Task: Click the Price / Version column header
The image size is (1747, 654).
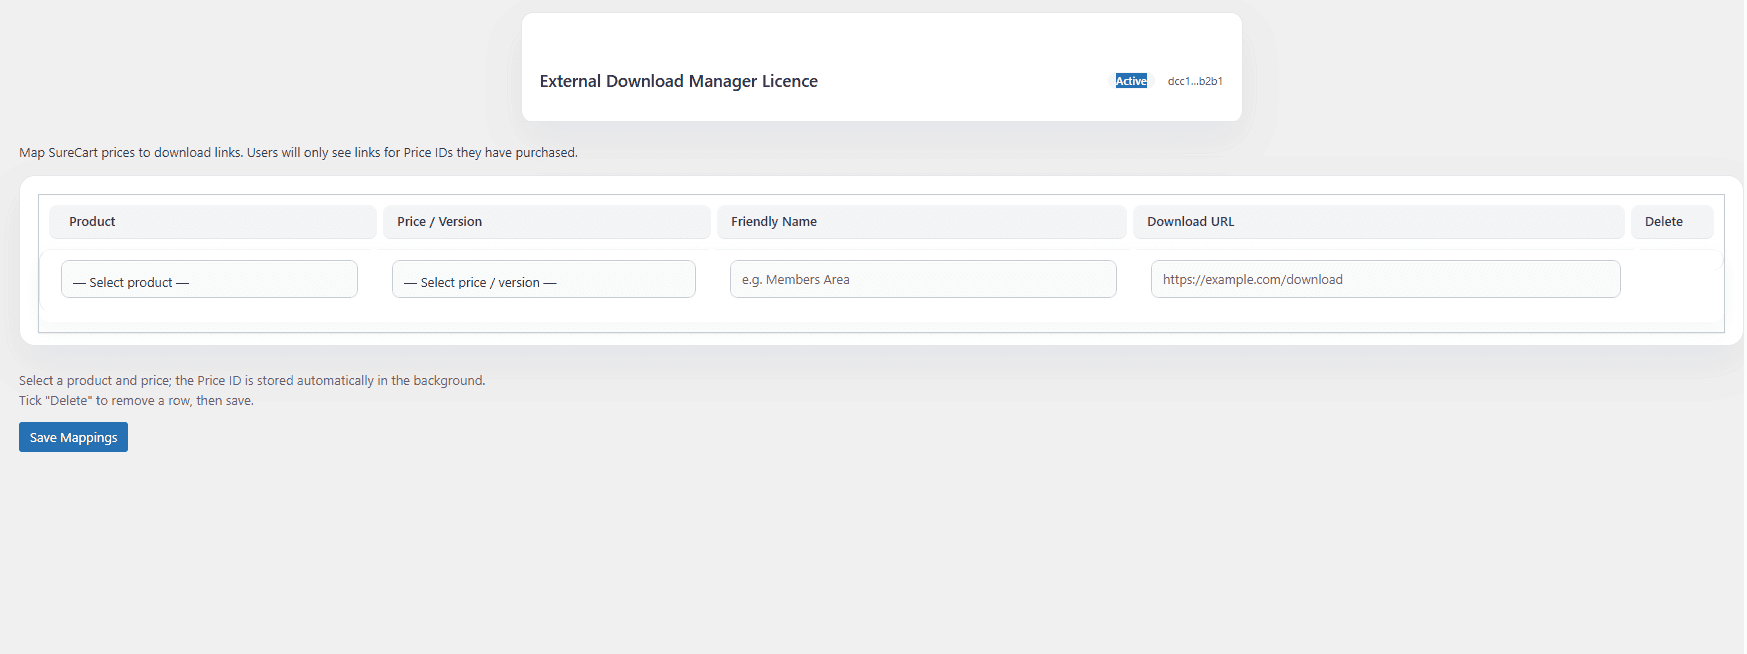Action: click(x=547, y=222)
